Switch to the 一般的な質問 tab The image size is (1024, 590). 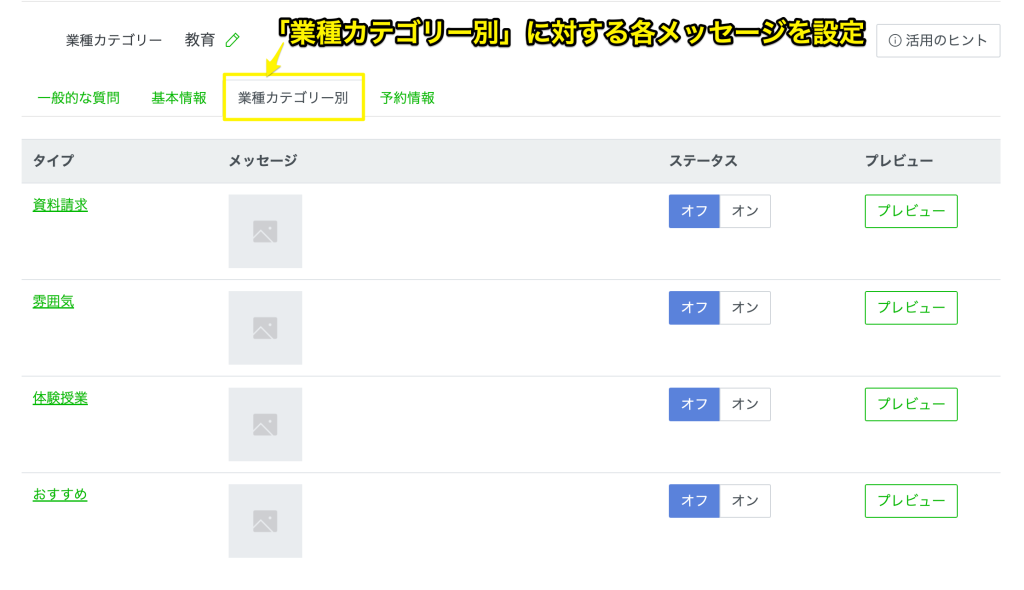click(79, 98)
